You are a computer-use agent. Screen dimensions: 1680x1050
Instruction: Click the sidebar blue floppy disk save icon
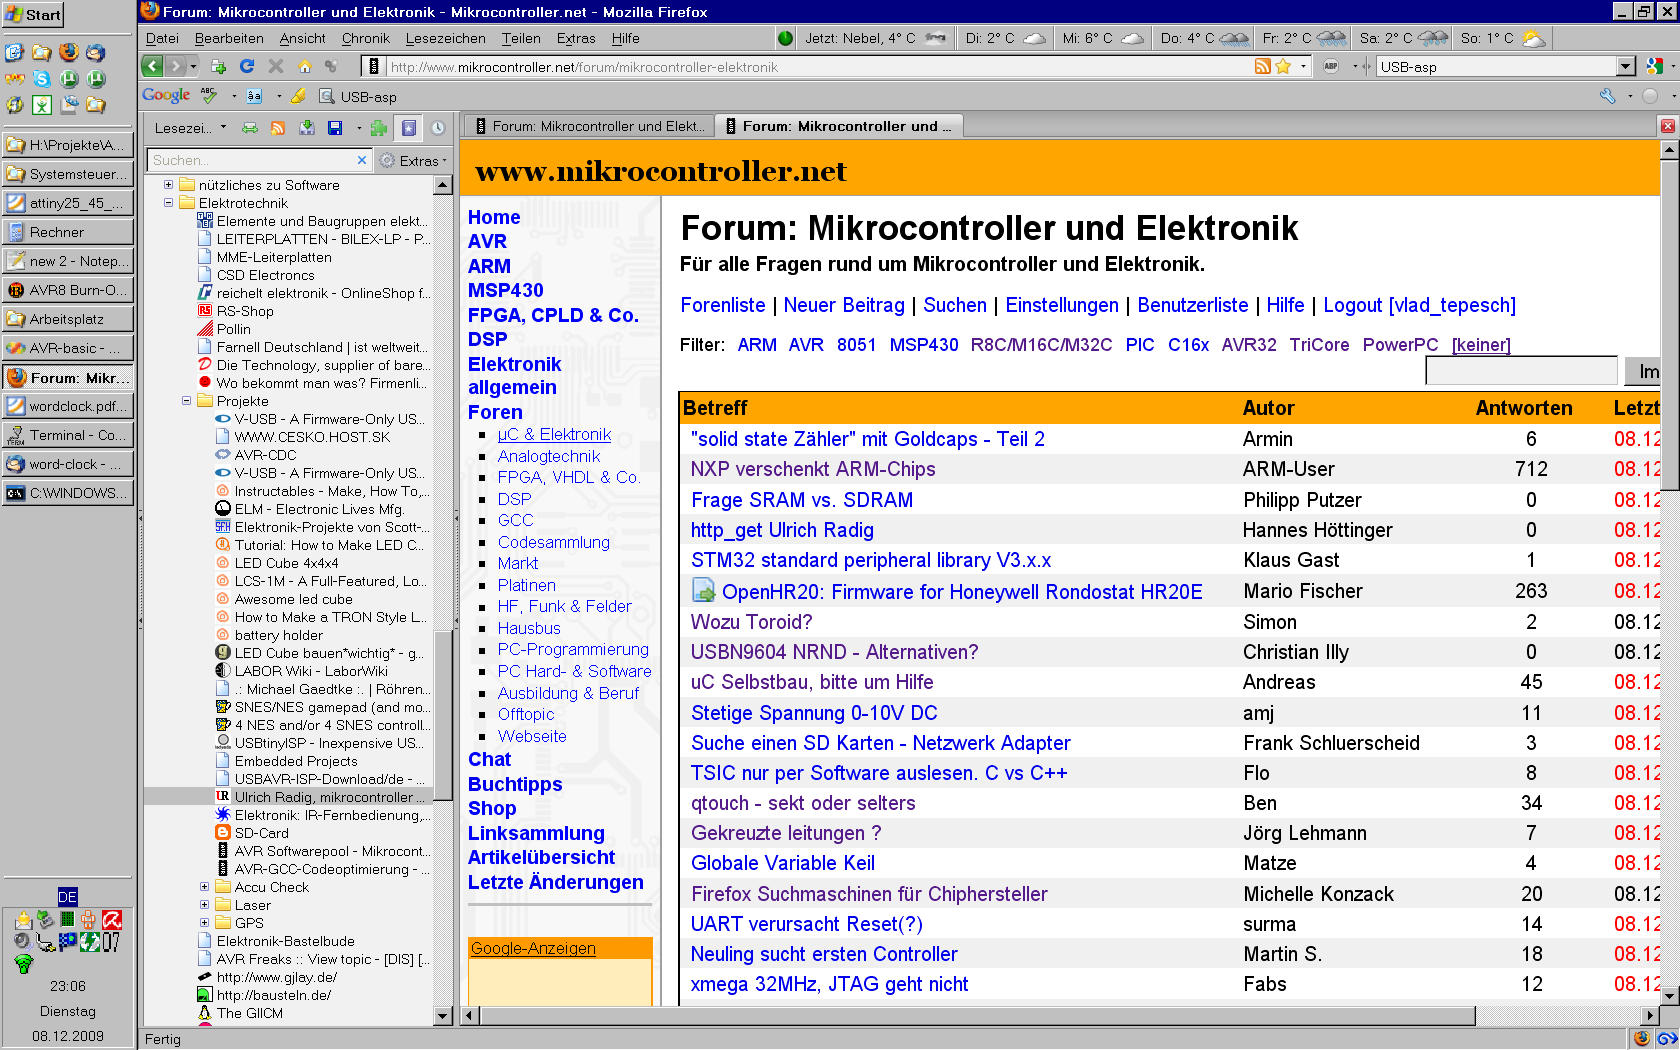[335, 128]
